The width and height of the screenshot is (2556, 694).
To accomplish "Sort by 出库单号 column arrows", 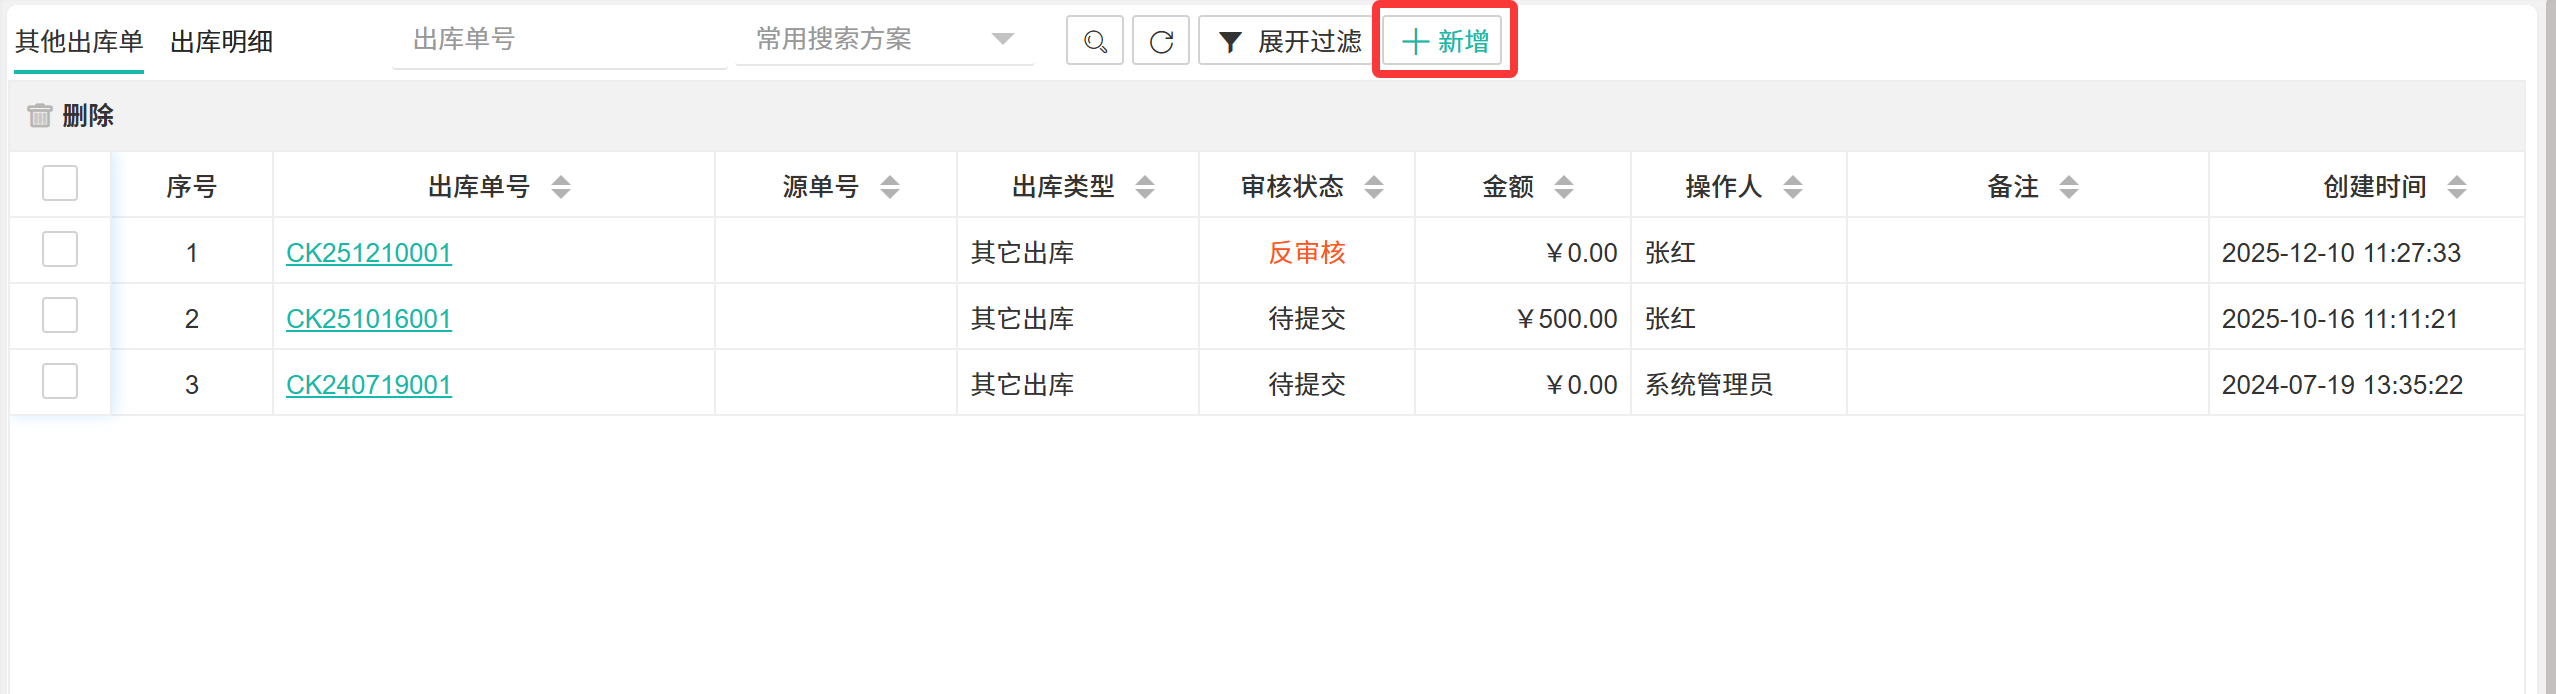I will [561, 187].
